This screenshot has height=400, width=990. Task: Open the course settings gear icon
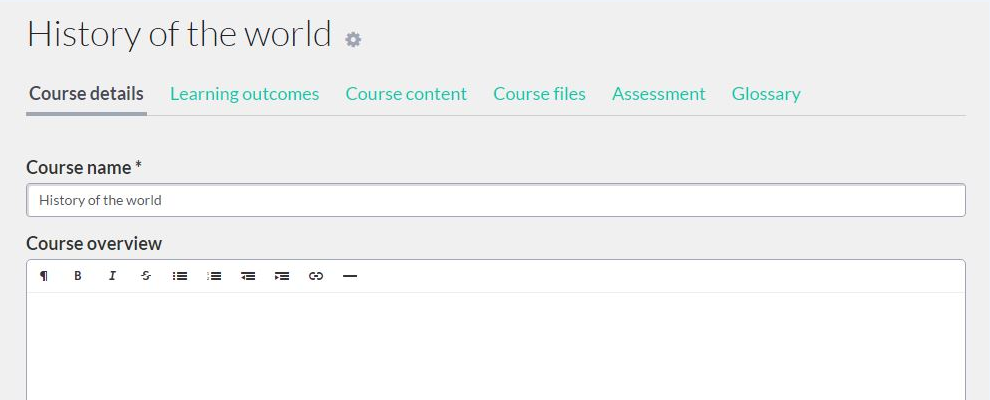coord(353,39)
